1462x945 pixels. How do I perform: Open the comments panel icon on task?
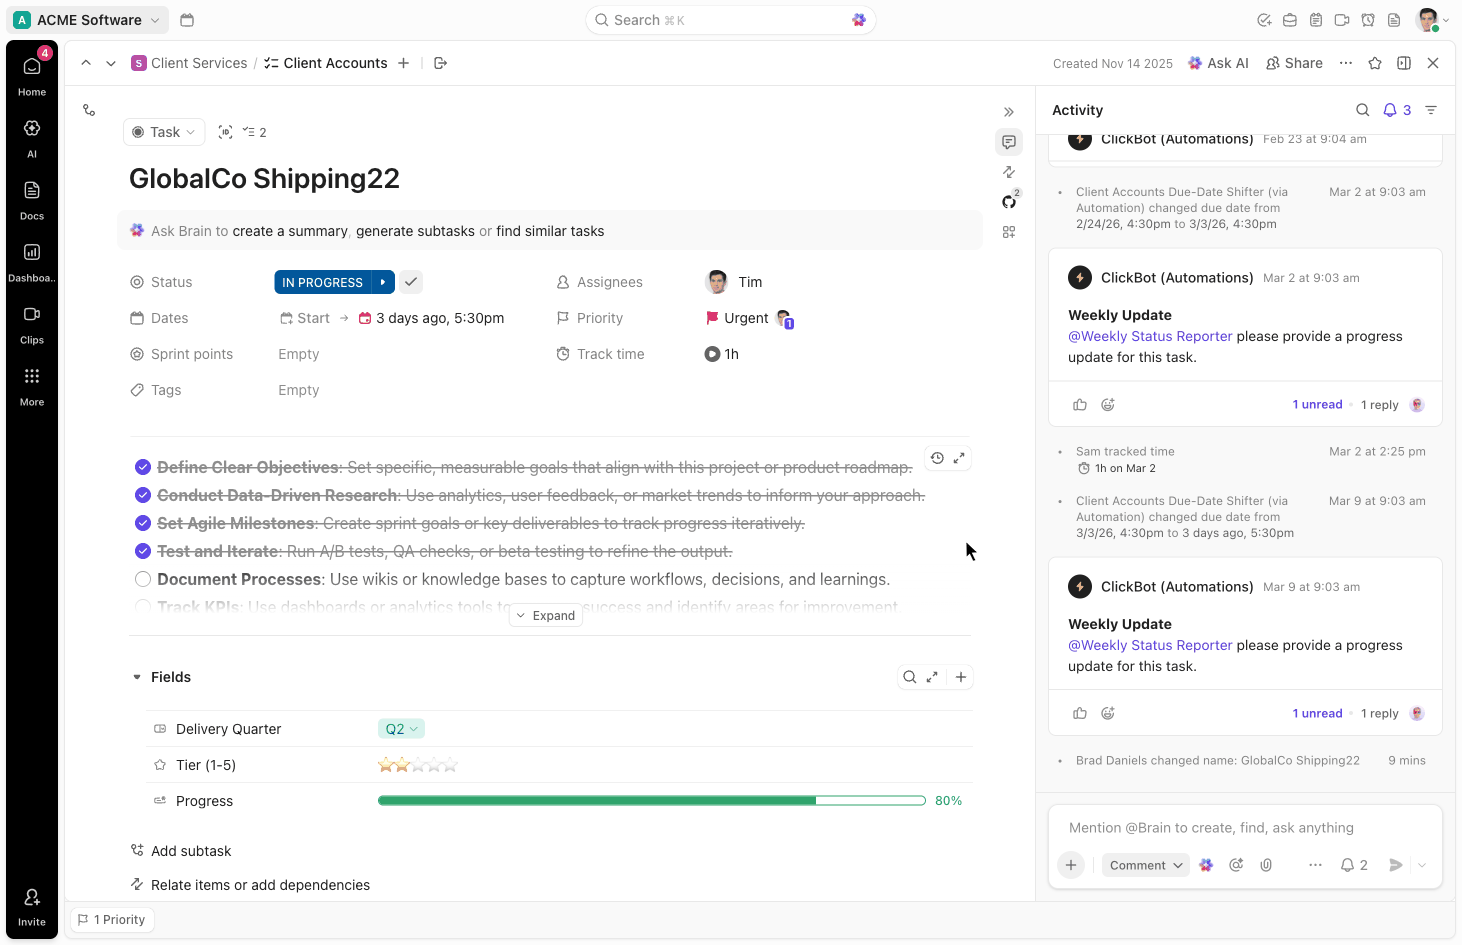coord(1009,141)
